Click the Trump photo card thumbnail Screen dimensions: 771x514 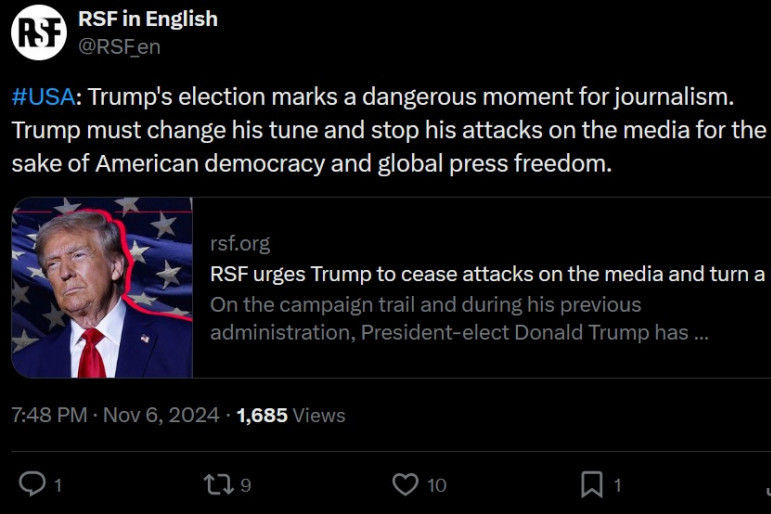tap(102, 287)
